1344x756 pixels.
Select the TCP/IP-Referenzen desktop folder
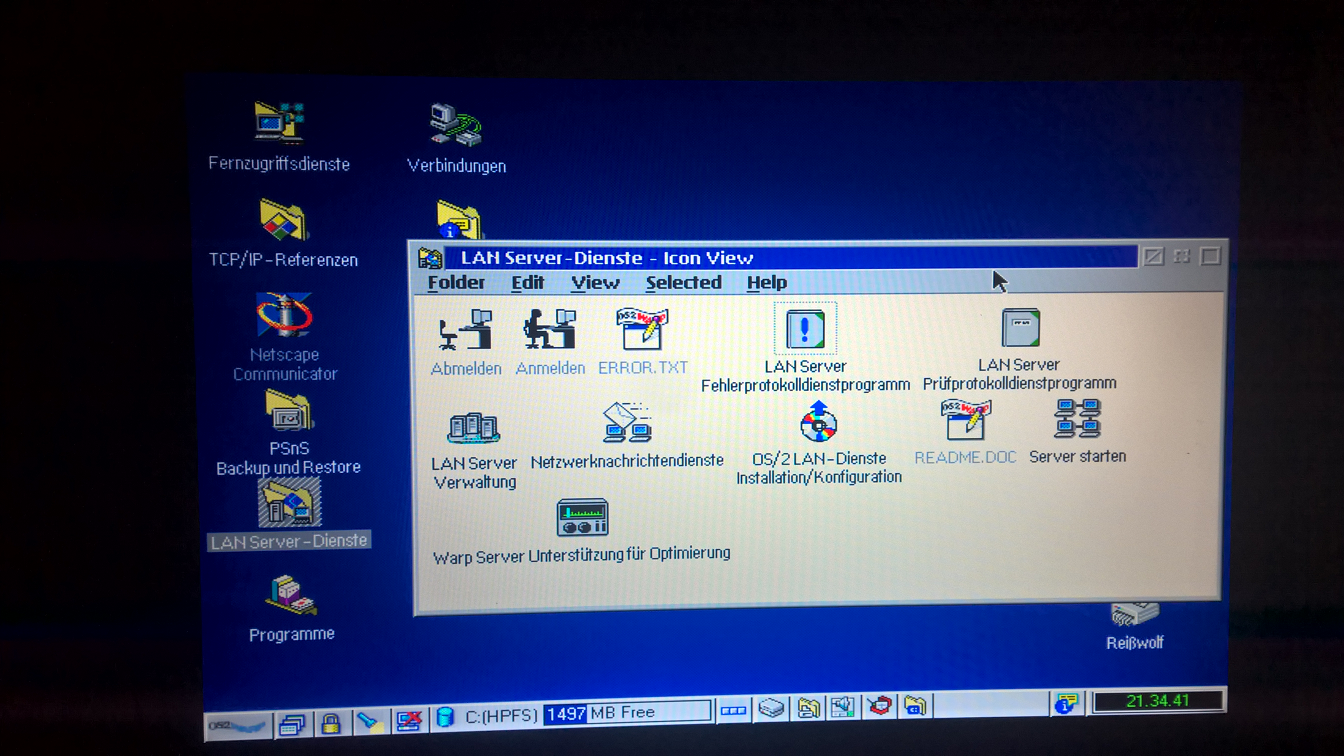(x=284, y=221)
